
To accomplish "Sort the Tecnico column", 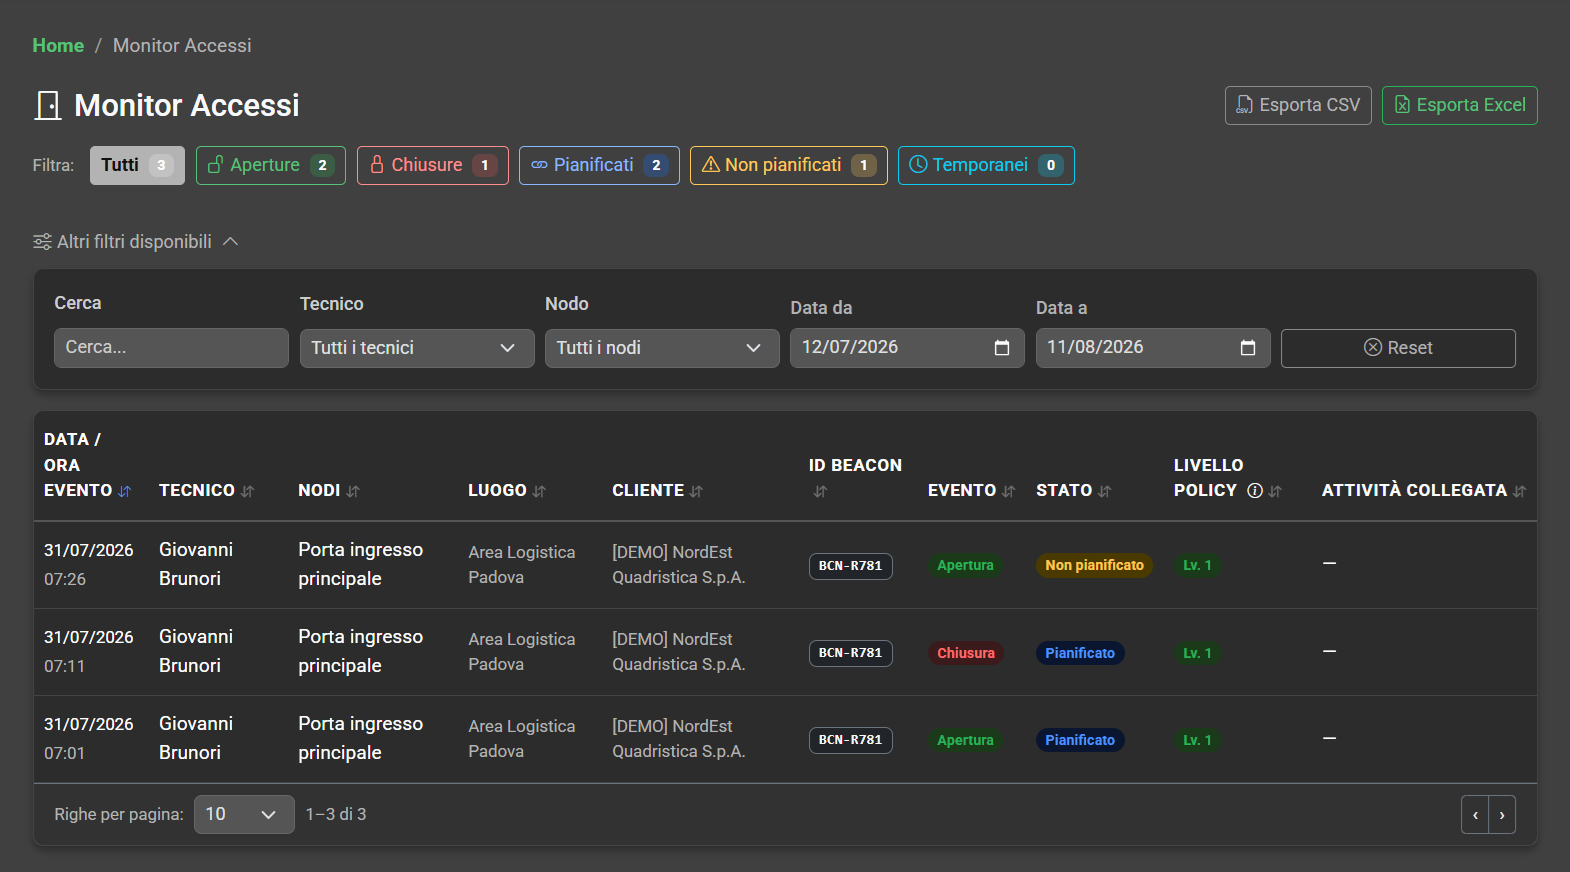I will 248,491.
